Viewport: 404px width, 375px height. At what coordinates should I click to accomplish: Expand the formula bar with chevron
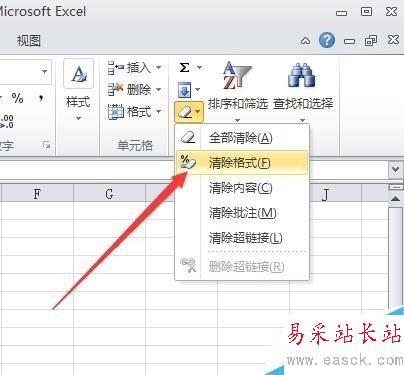pyautogui.click(x=395, y=169)
